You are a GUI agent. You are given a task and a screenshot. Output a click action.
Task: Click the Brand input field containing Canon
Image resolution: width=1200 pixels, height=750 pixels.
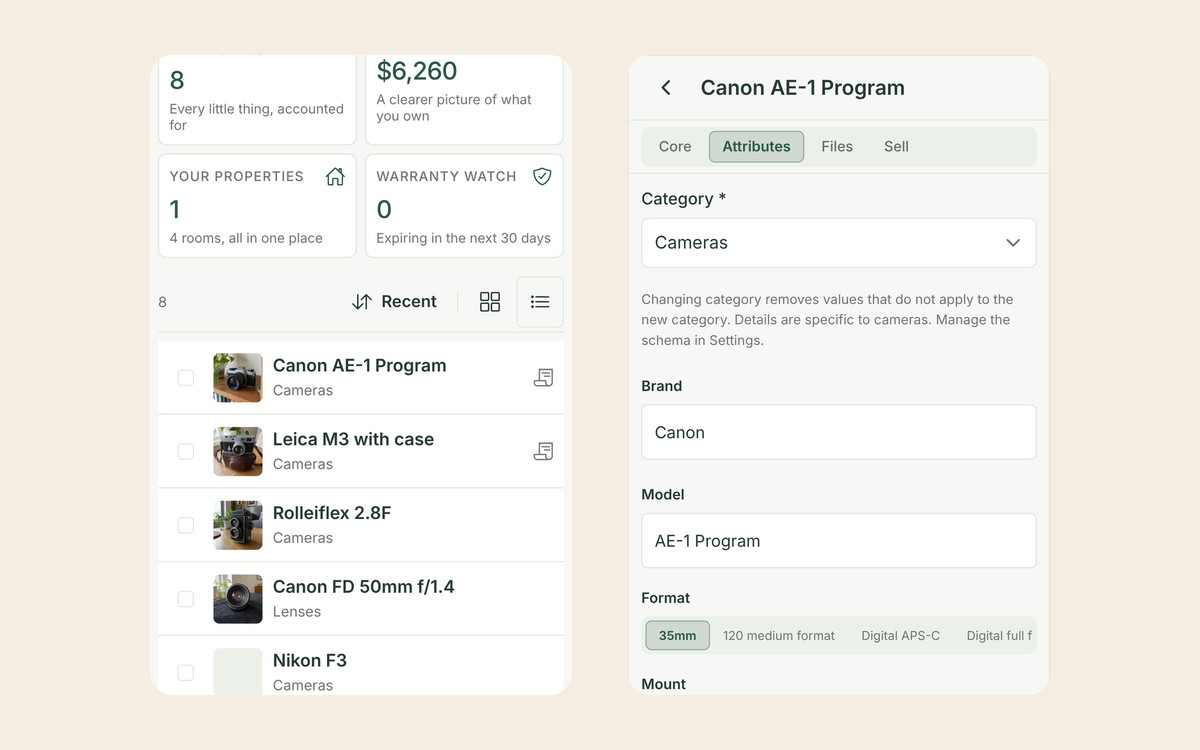[838, 432]
